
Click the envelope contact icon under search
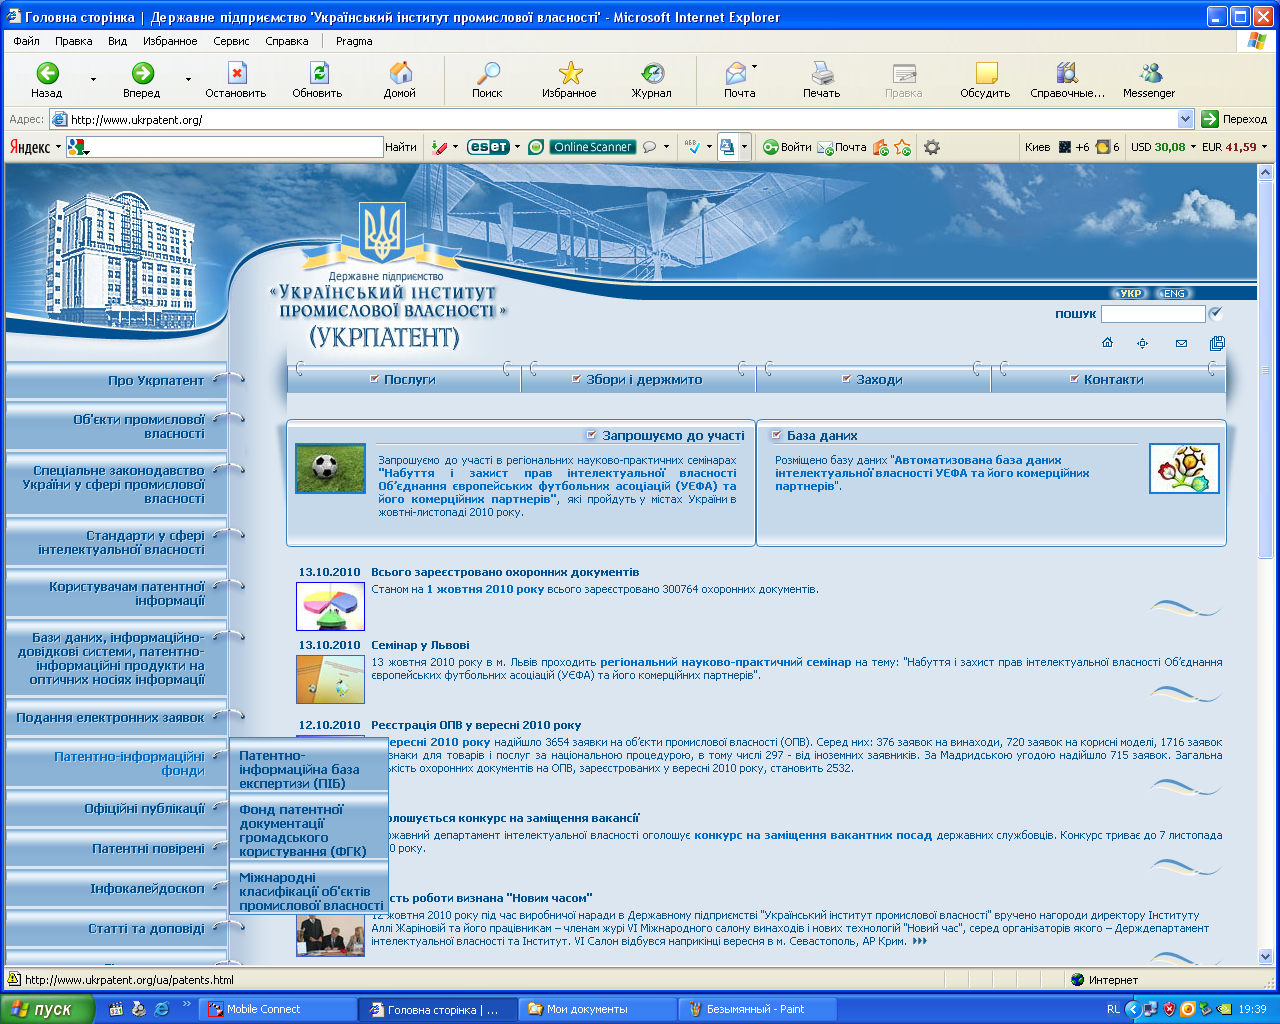(x=1181, y=343)
